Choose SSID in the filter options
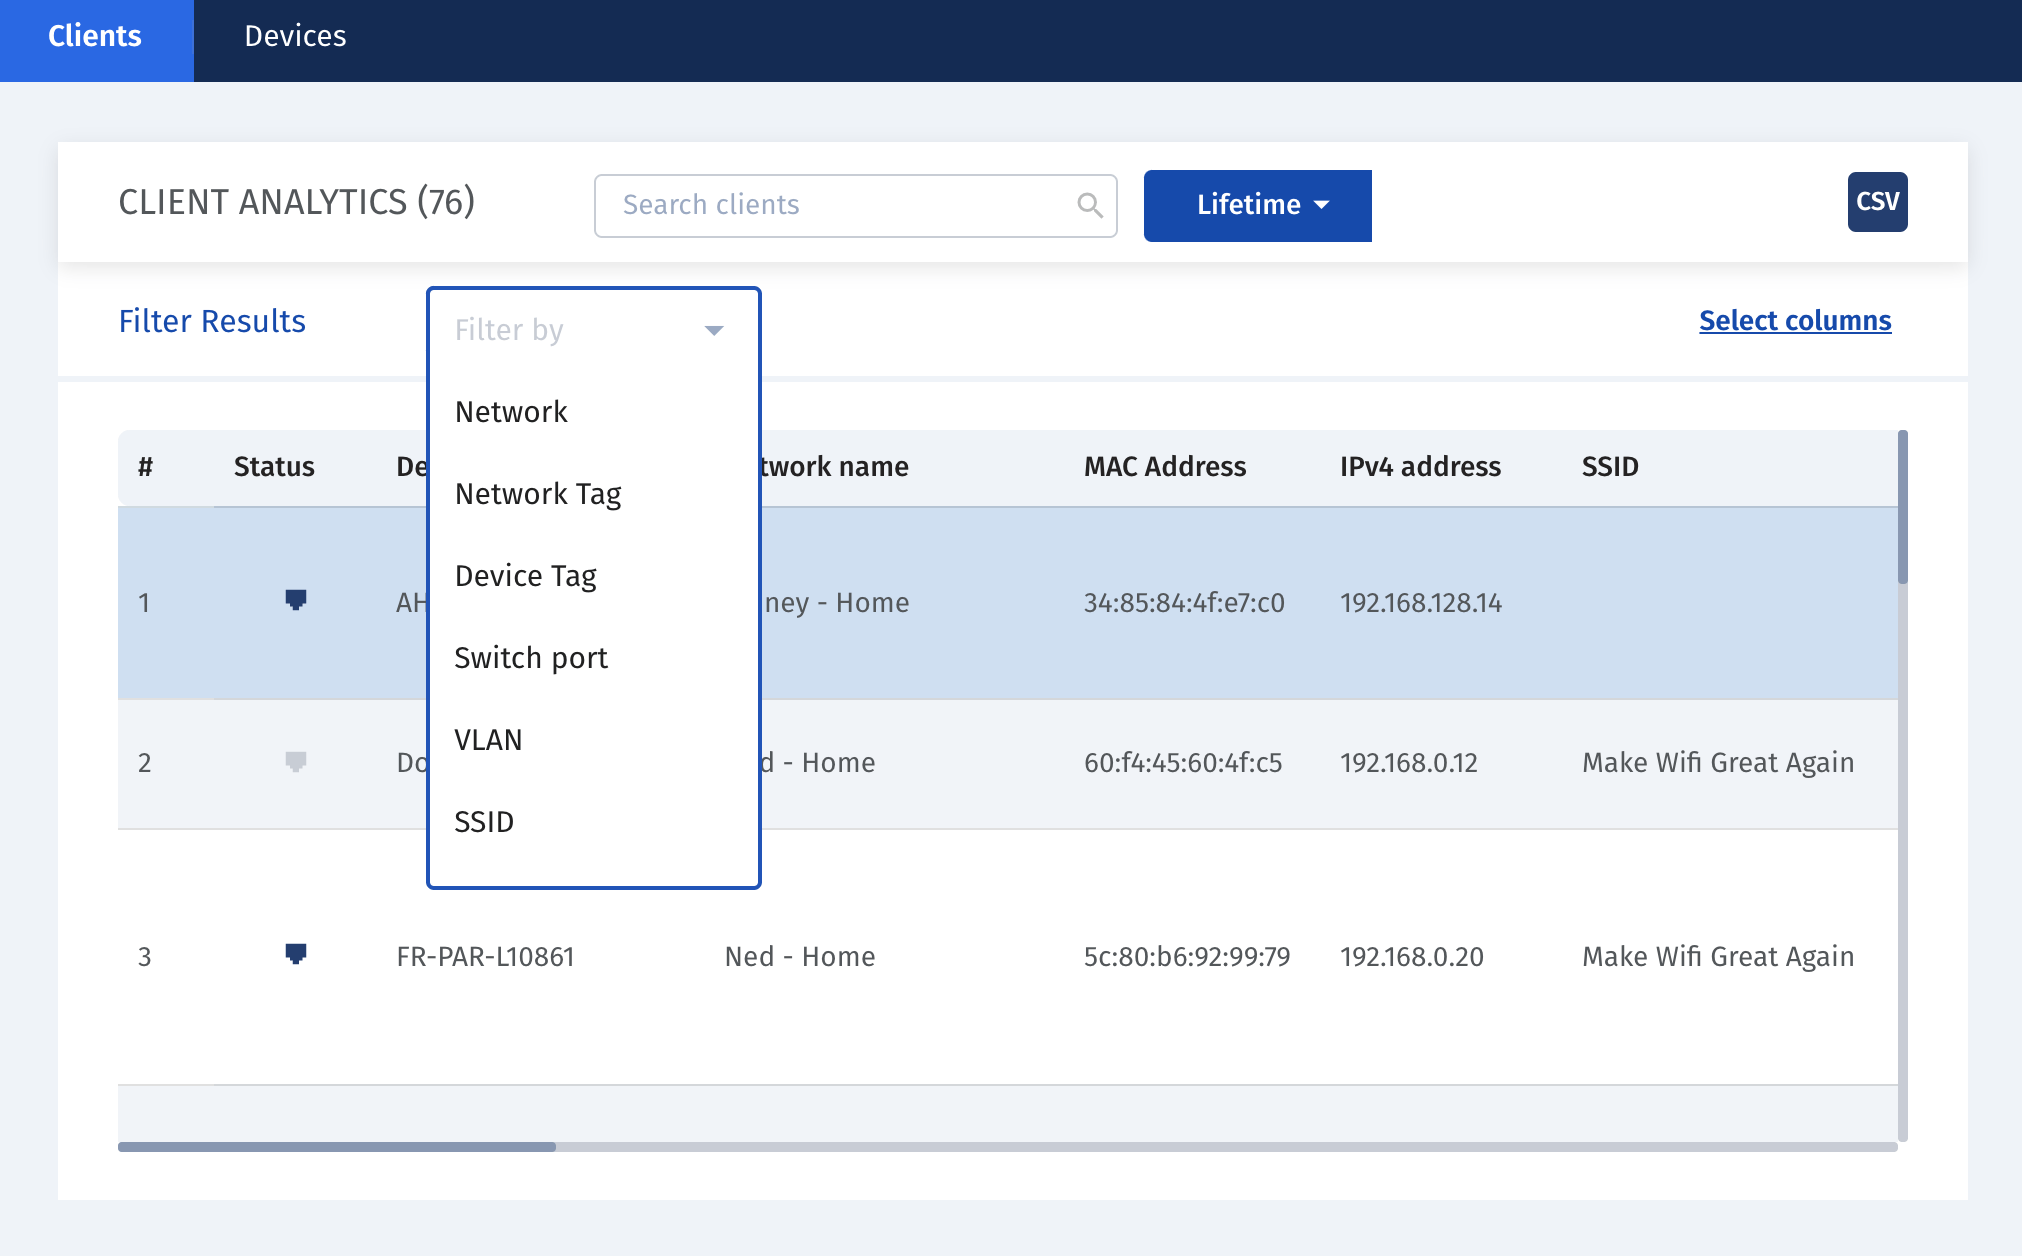Image resolution: width=2022 pixels, height=1256 pixels. point(485,821)
